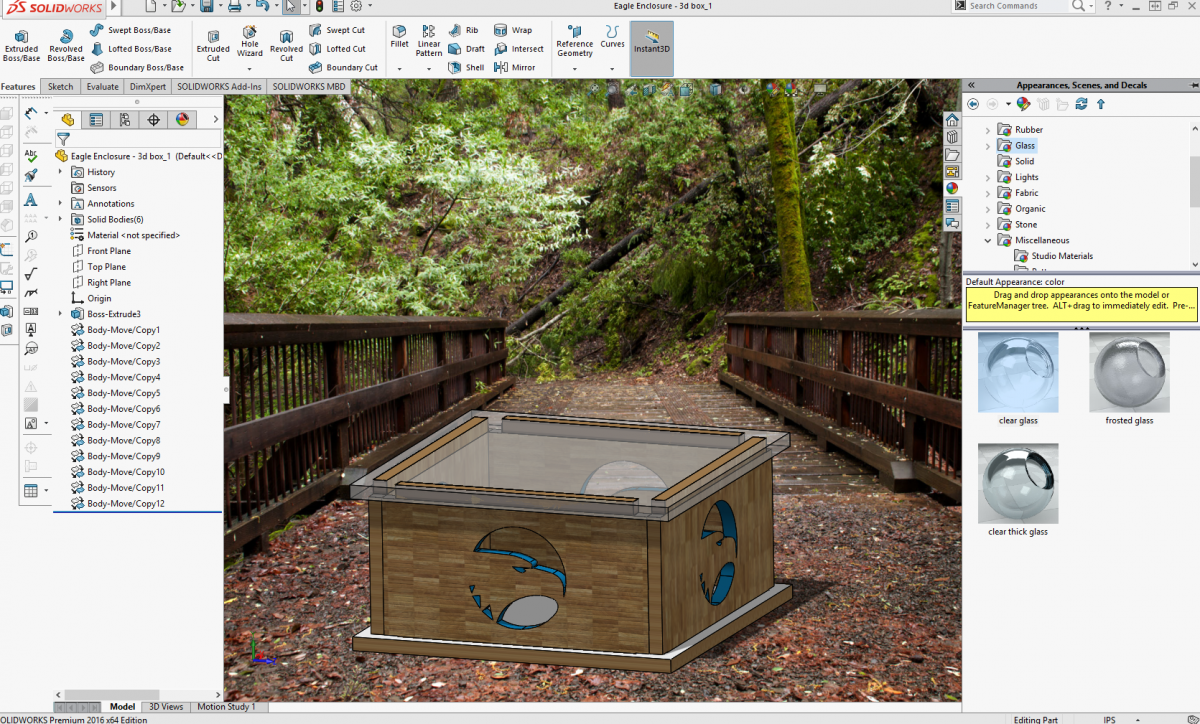Switch to the Evaluate tab
Viewport: 1200px width, 724px height.
(102, 87)
